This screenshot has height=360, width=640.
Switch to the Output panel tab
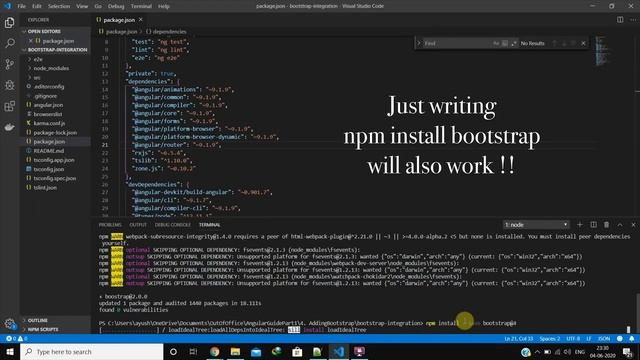click(138, 225)
